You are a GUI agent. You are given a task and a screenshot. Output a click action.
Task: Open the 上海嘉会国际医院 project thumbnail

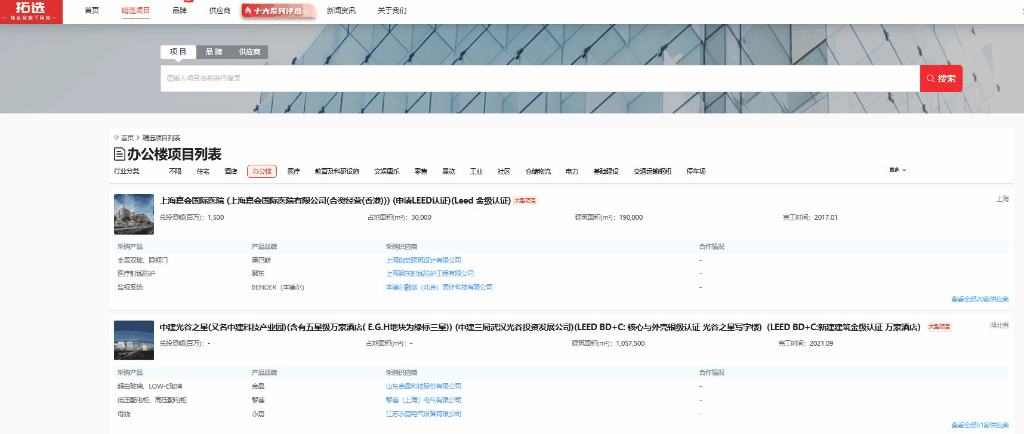134,213
